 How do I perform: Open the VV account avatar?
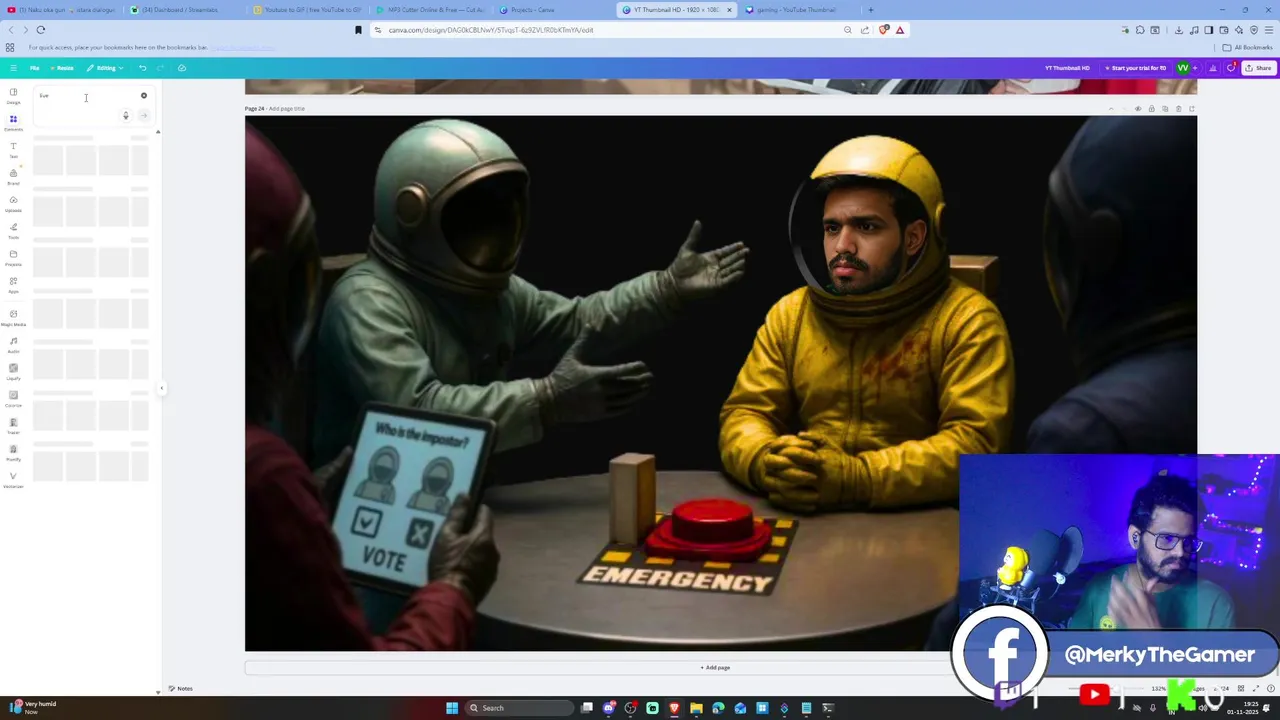[x=1183, y=68]
